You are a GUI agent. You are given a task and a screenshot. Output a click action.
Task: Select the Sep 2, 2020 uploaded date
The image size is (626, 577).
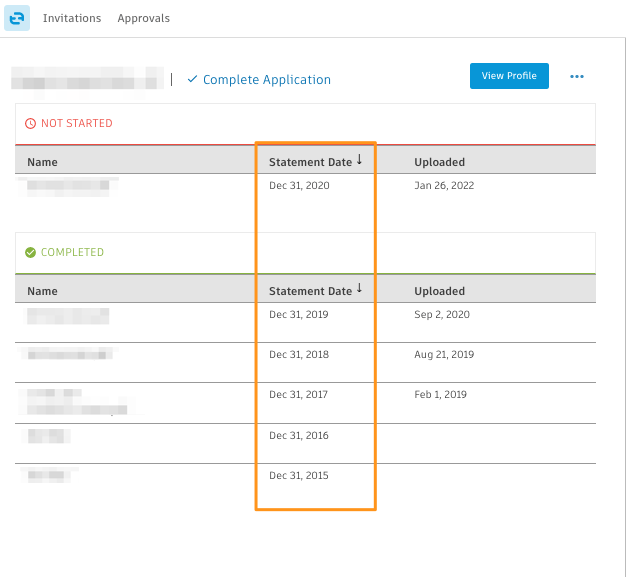[x=442, y=315]
